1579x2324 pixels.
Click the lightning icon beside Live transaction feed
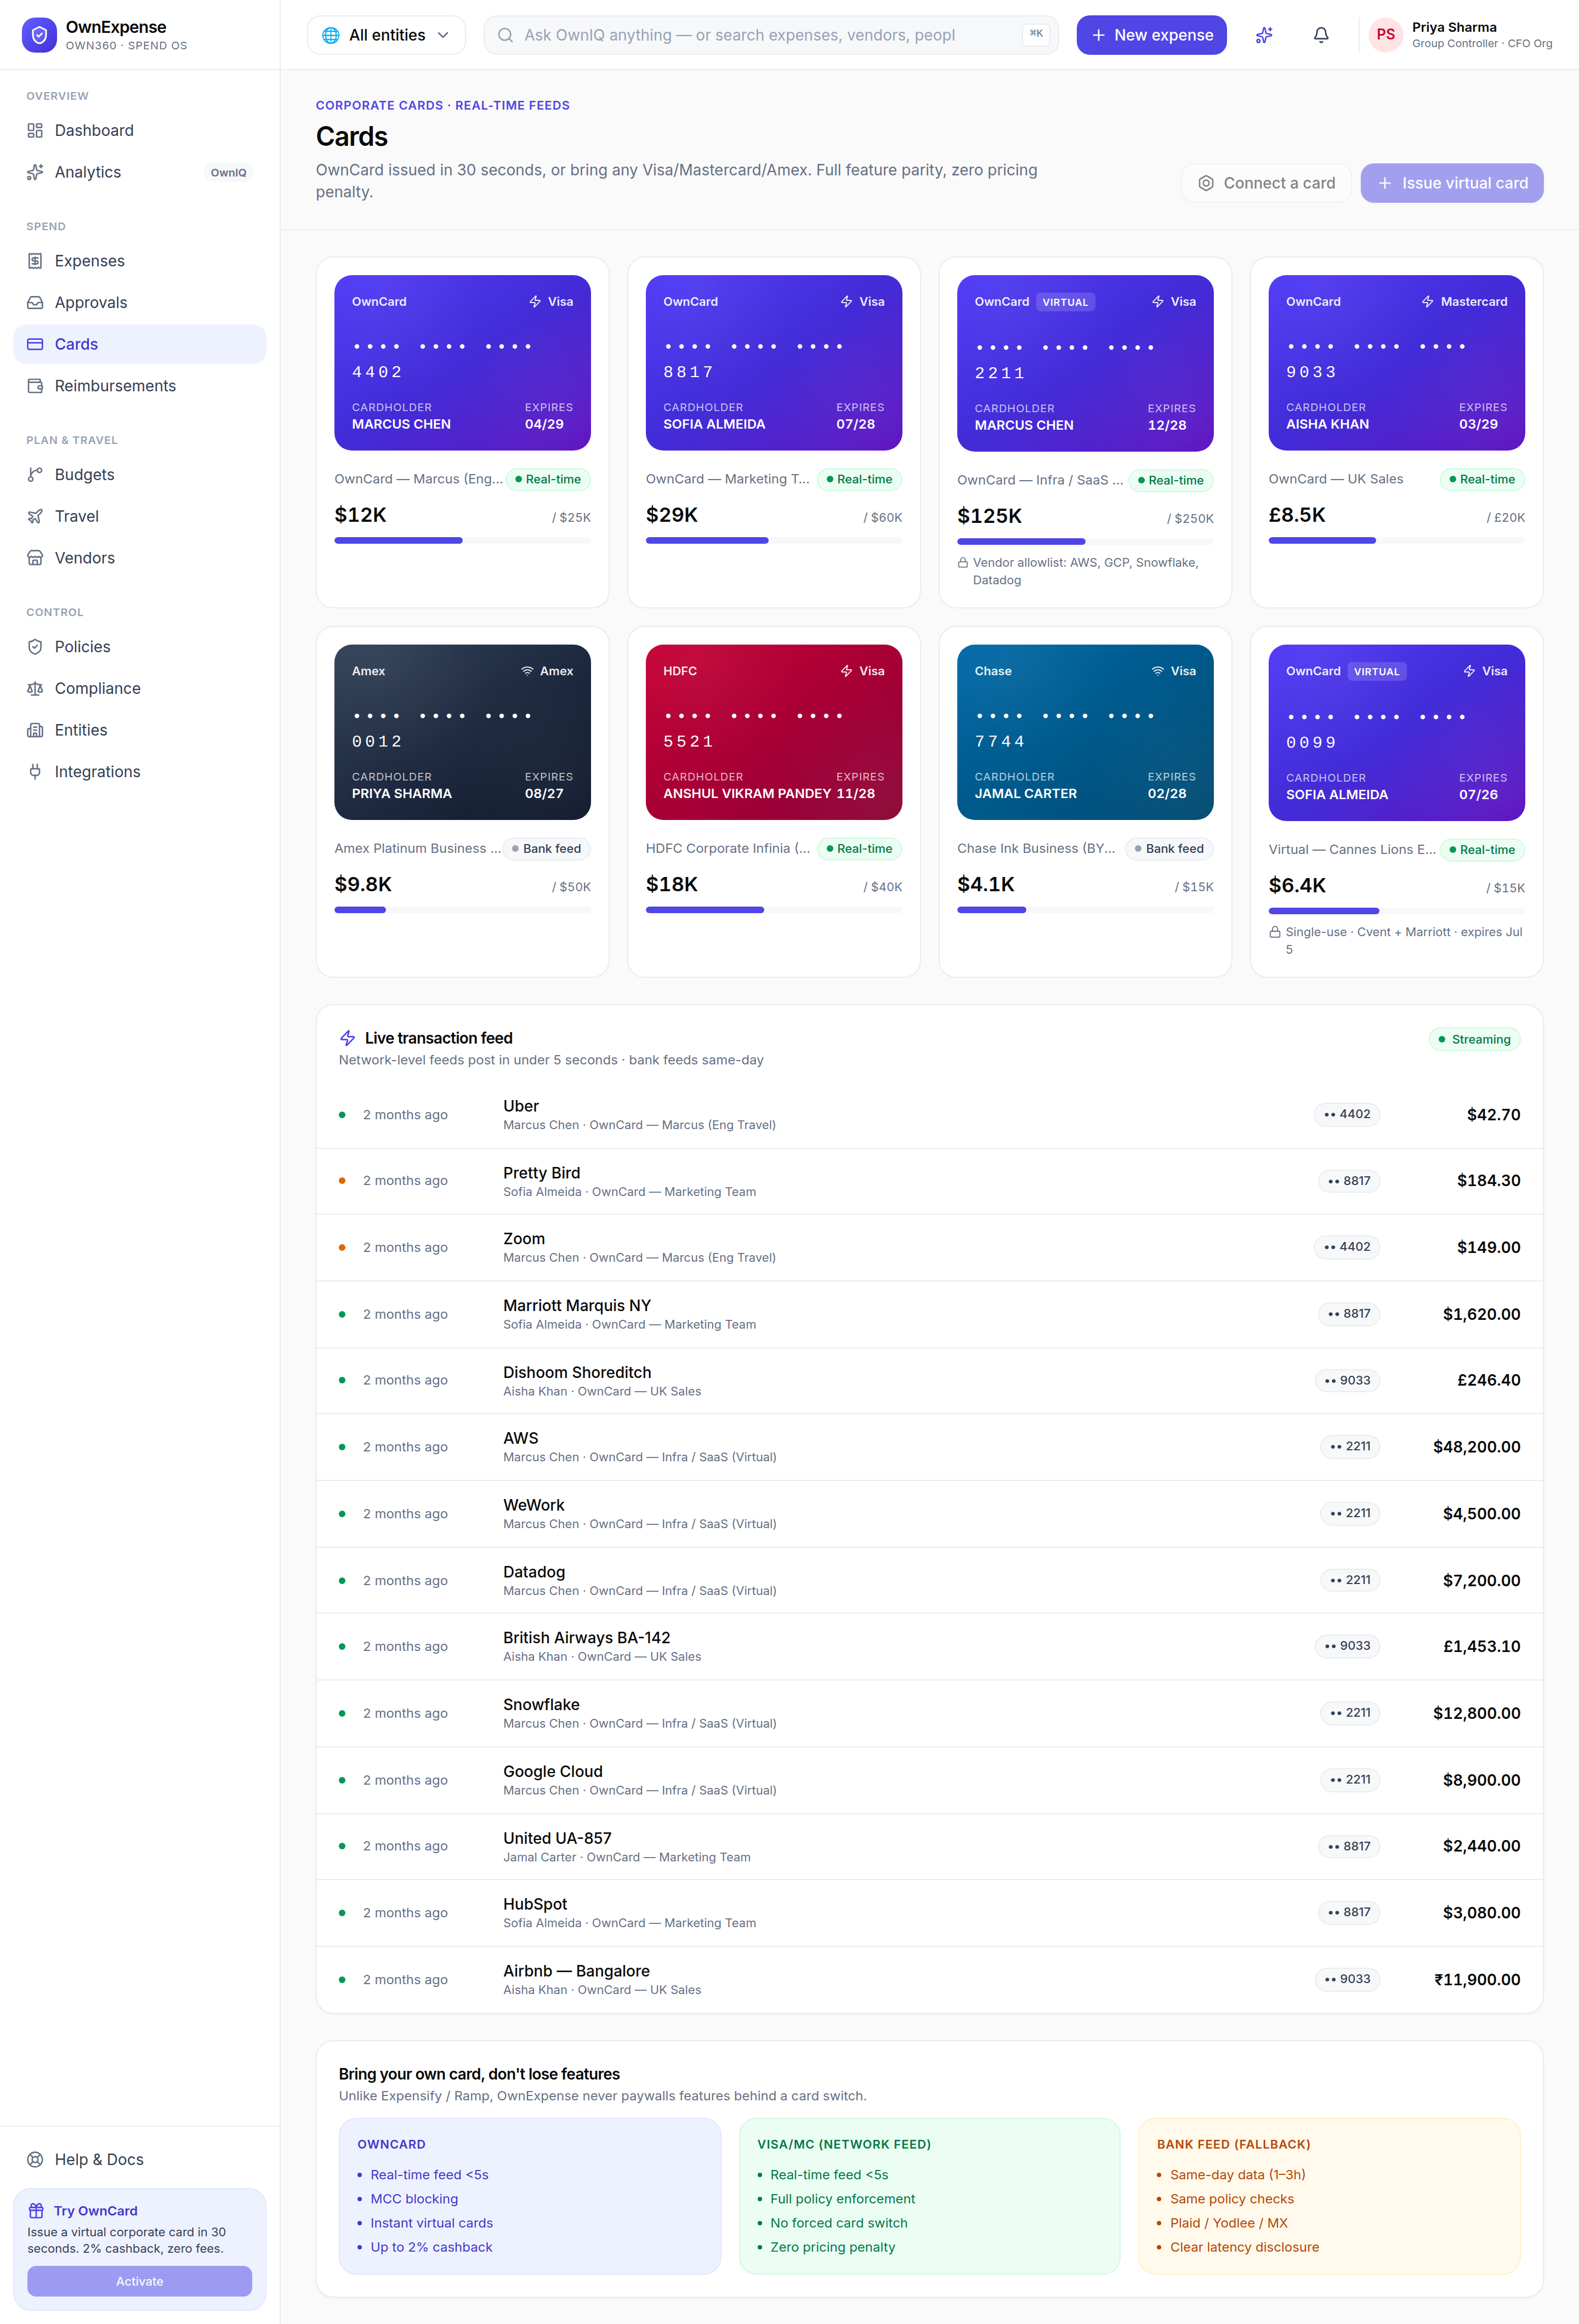tap(348, 1038)
